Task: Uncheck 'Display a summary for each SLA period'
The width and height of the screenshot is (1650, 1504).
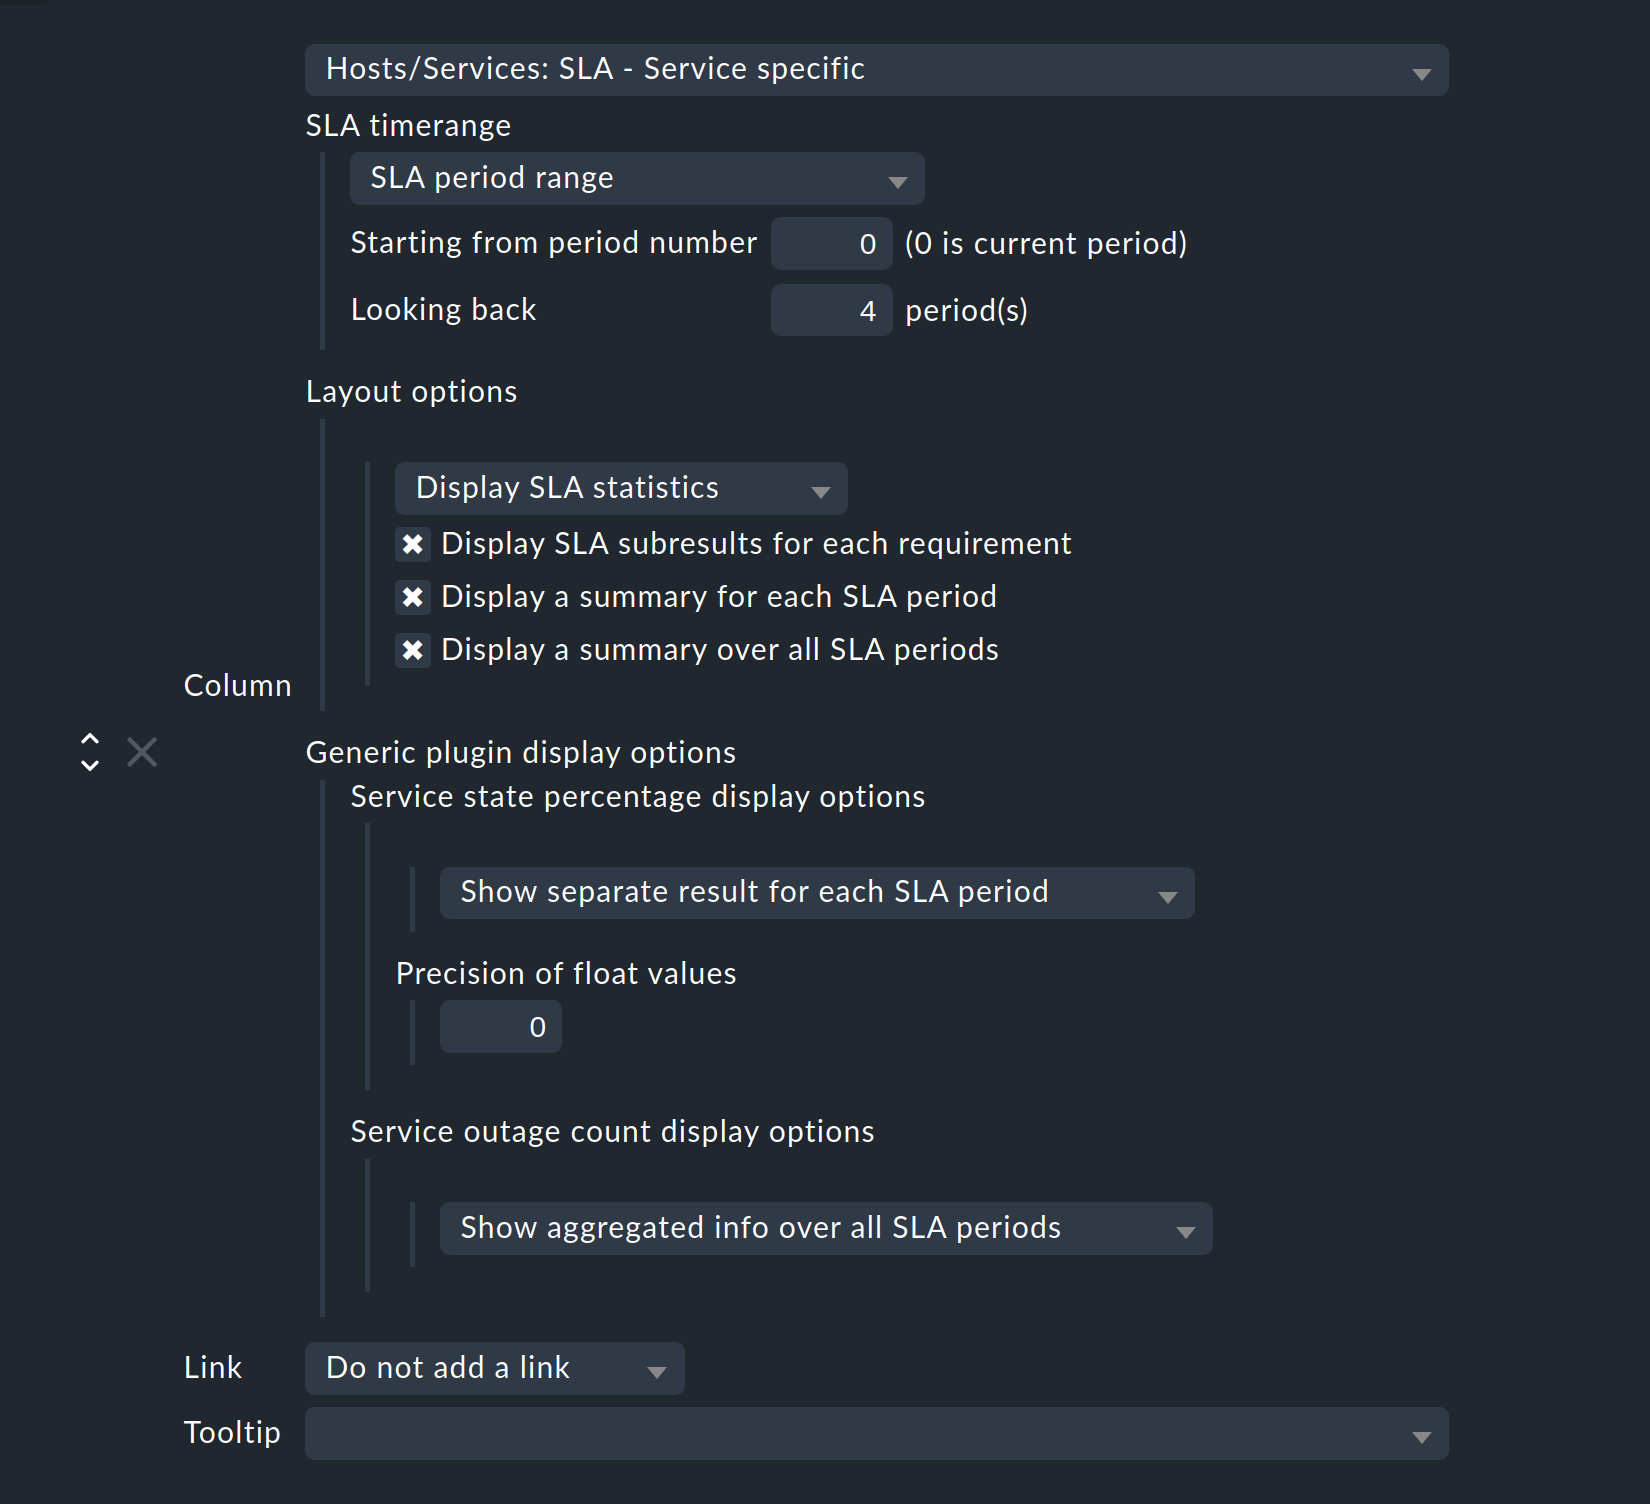Action: tap(413, 597)
